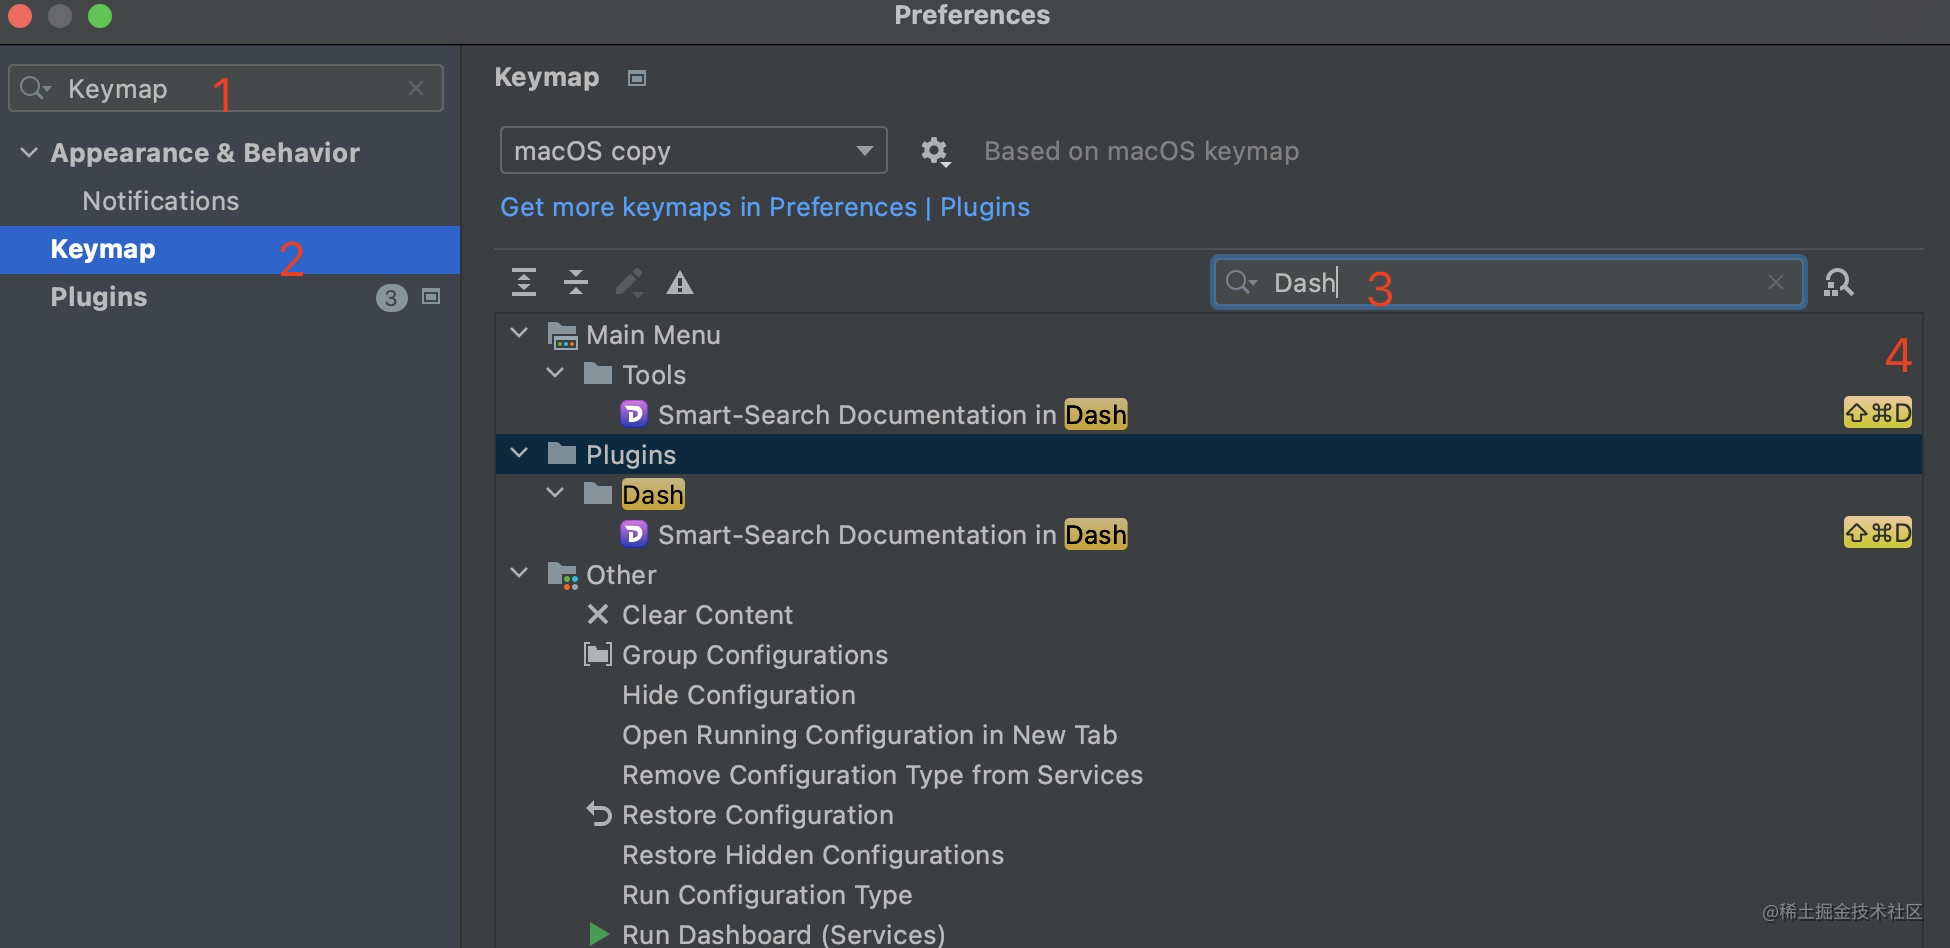1950x948 pixels.
Task: Collapse the Appearance & Behavior section
Action: point(29,153)
